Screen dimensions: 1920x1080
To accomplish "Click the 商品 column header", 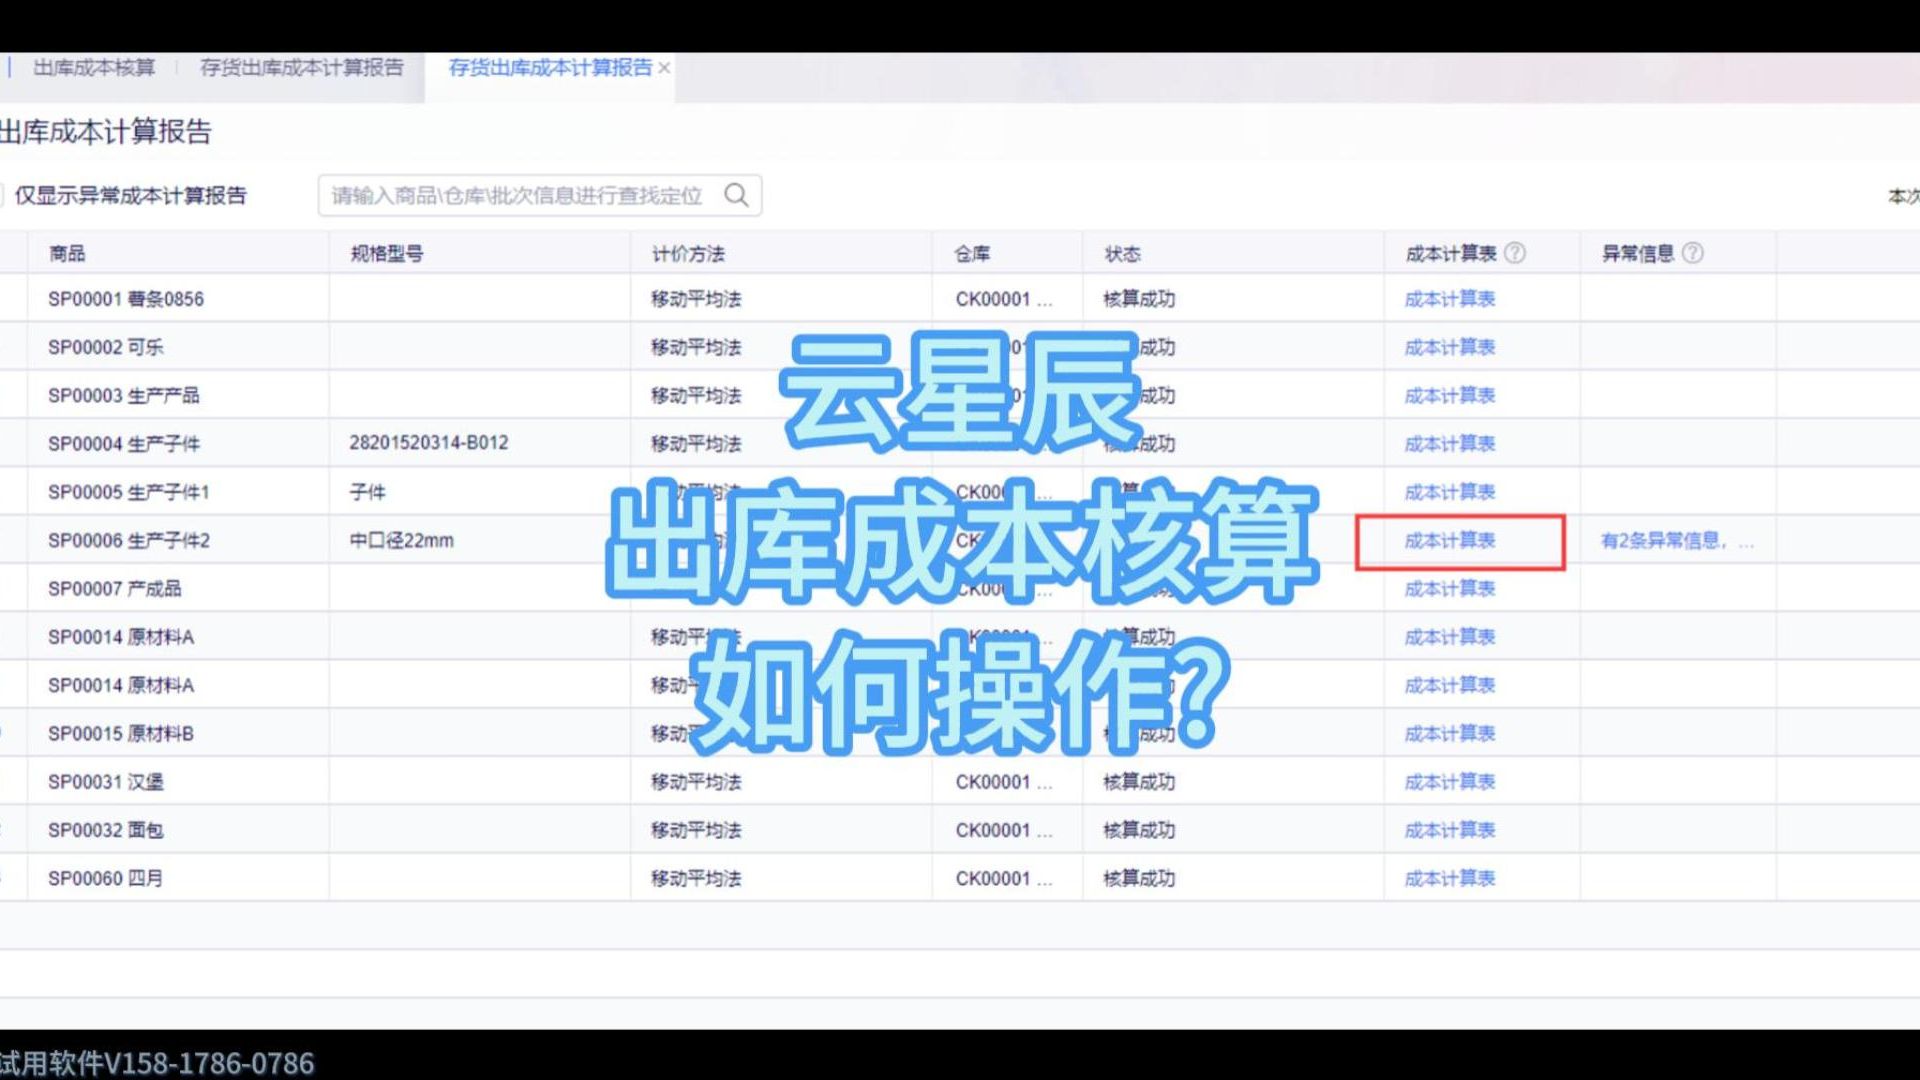I will pyautogui.click(x=67, y=253).
